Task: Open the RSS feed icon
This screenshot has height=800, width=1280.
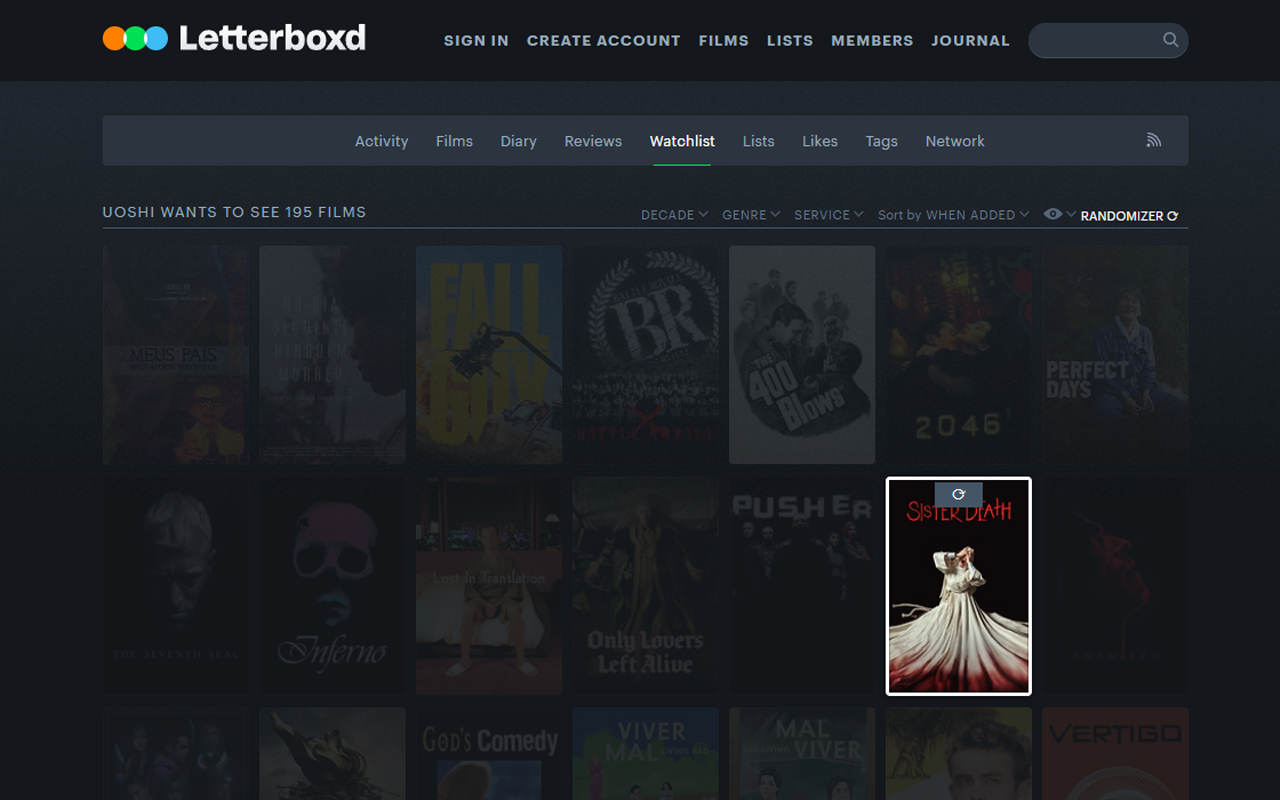Action: tap(1154, 140)
